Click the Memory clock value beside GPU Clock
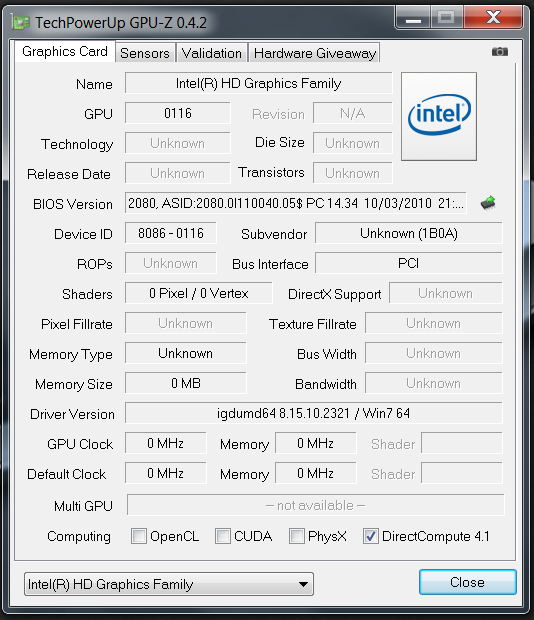The image size is (534, 620). (x=316, y=443)
